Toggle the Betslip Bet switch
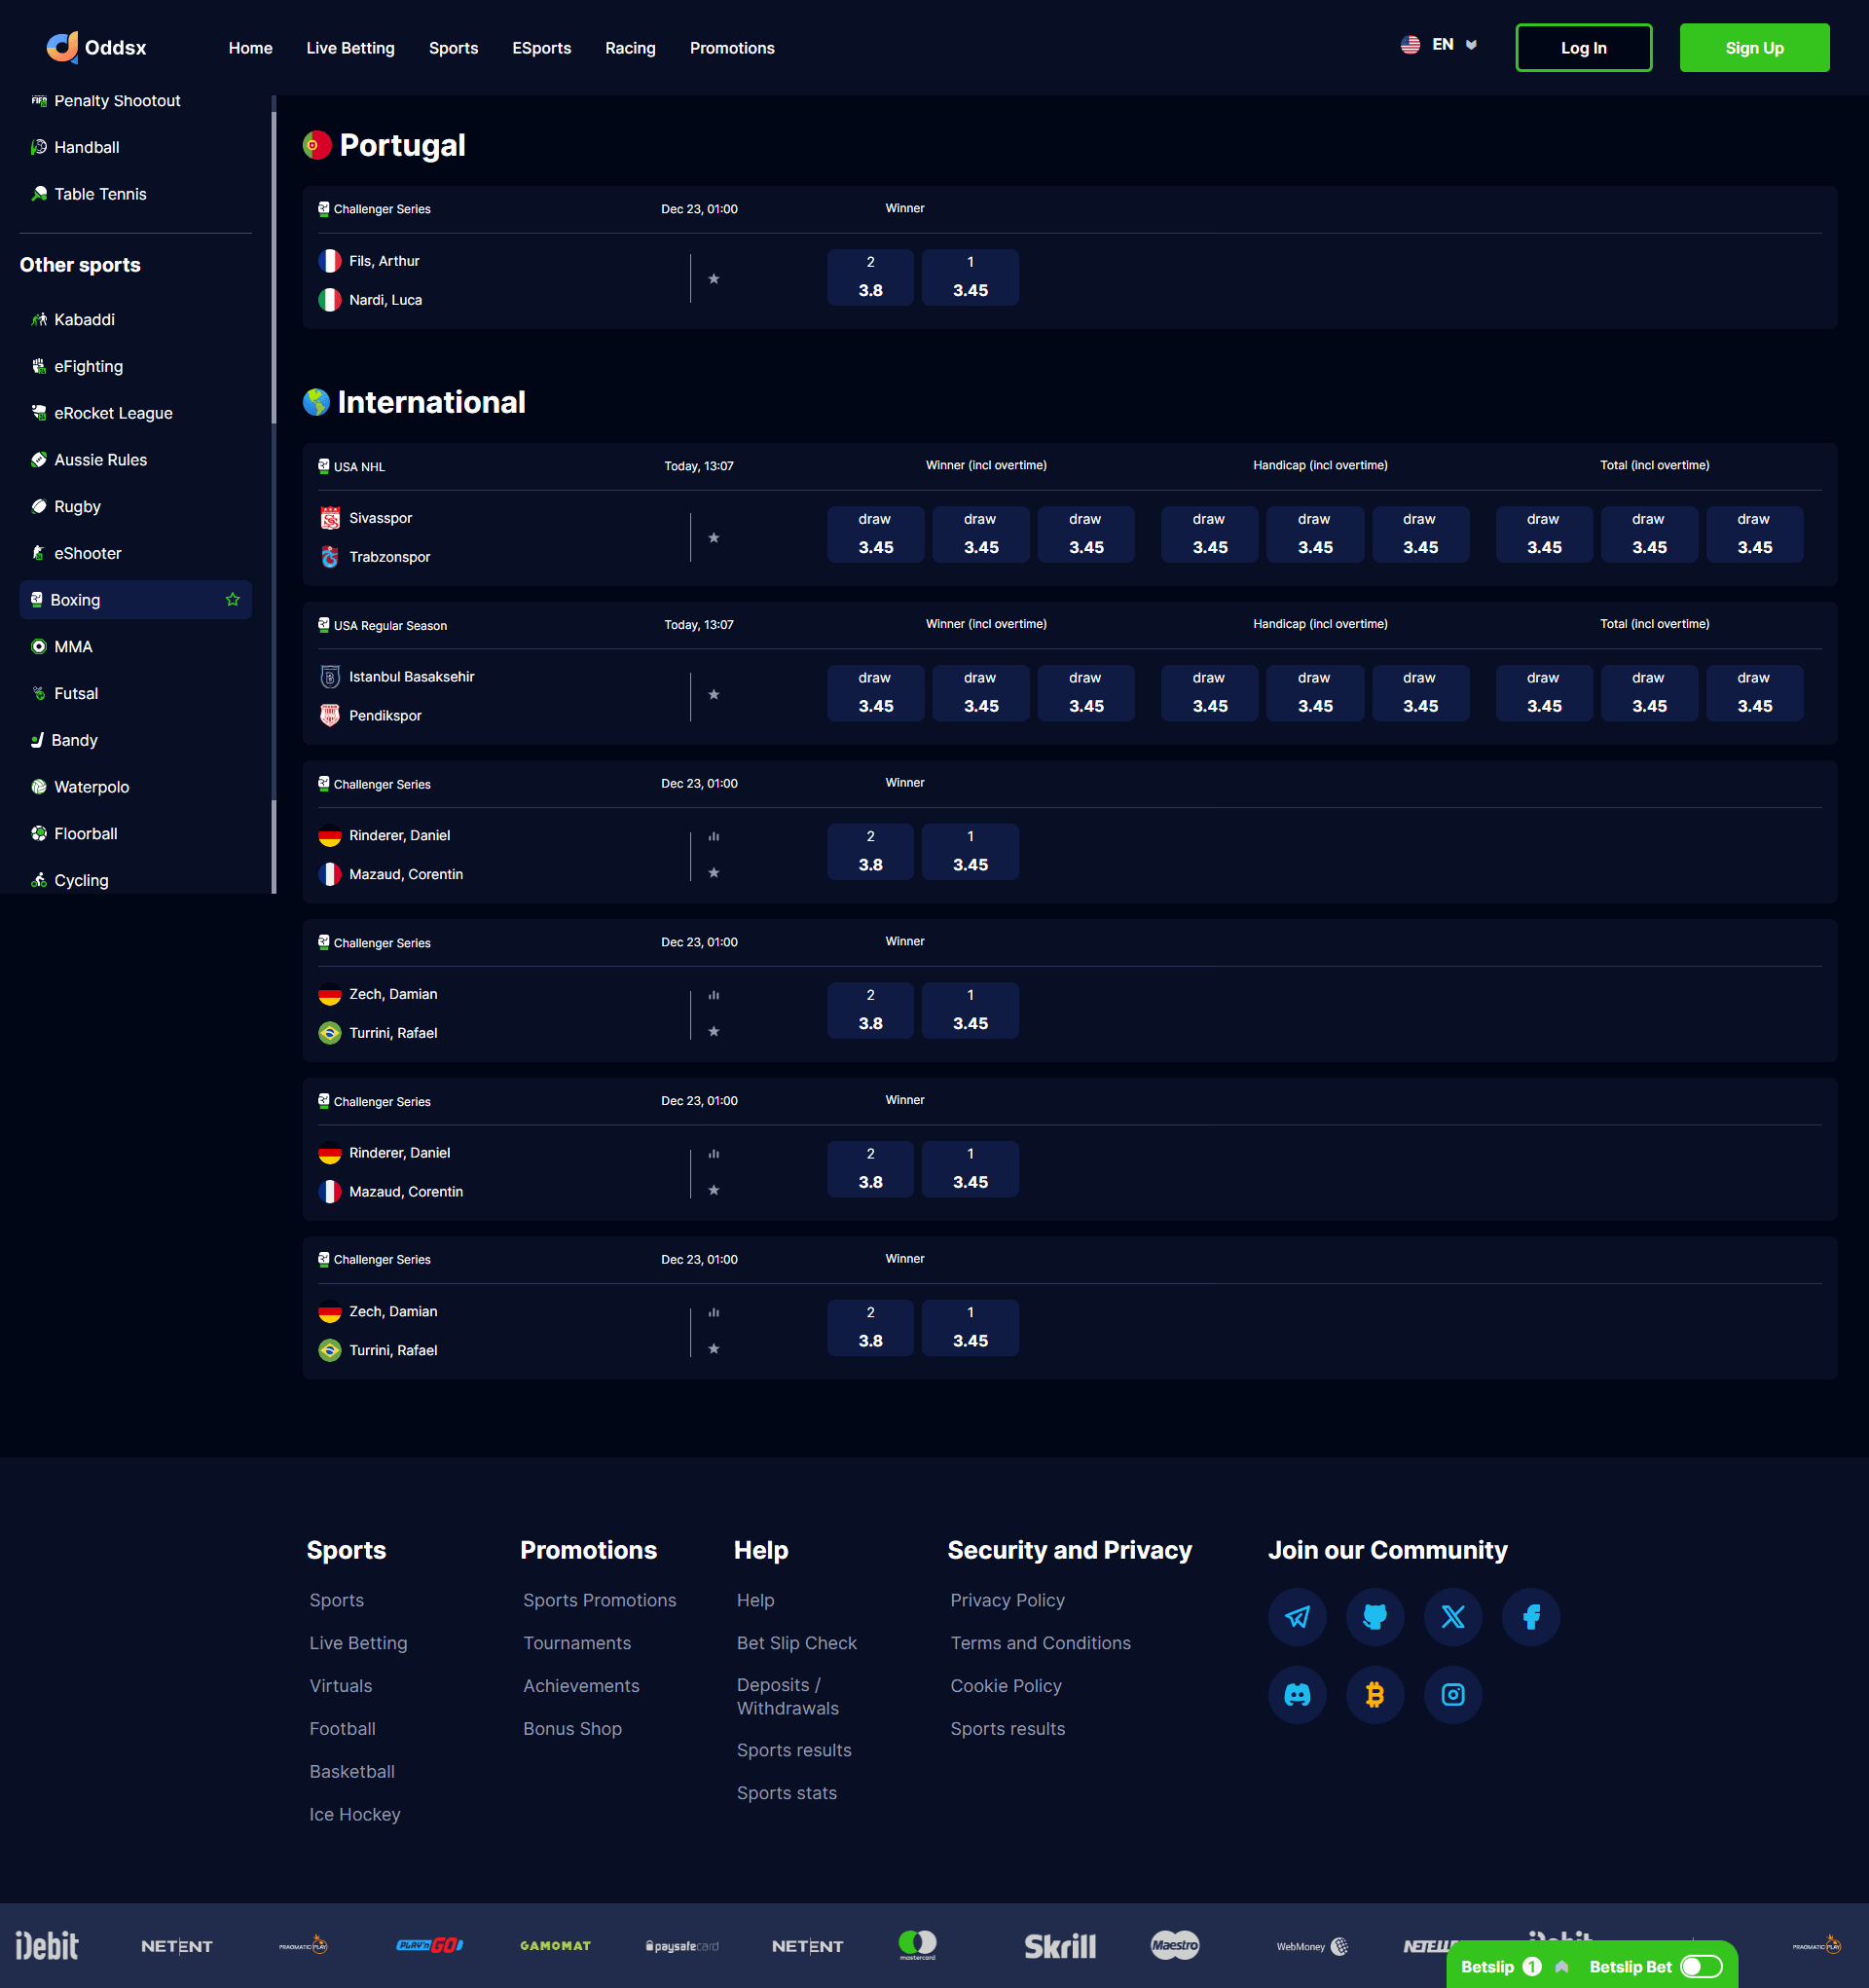 click(x=1700, y=1966)
